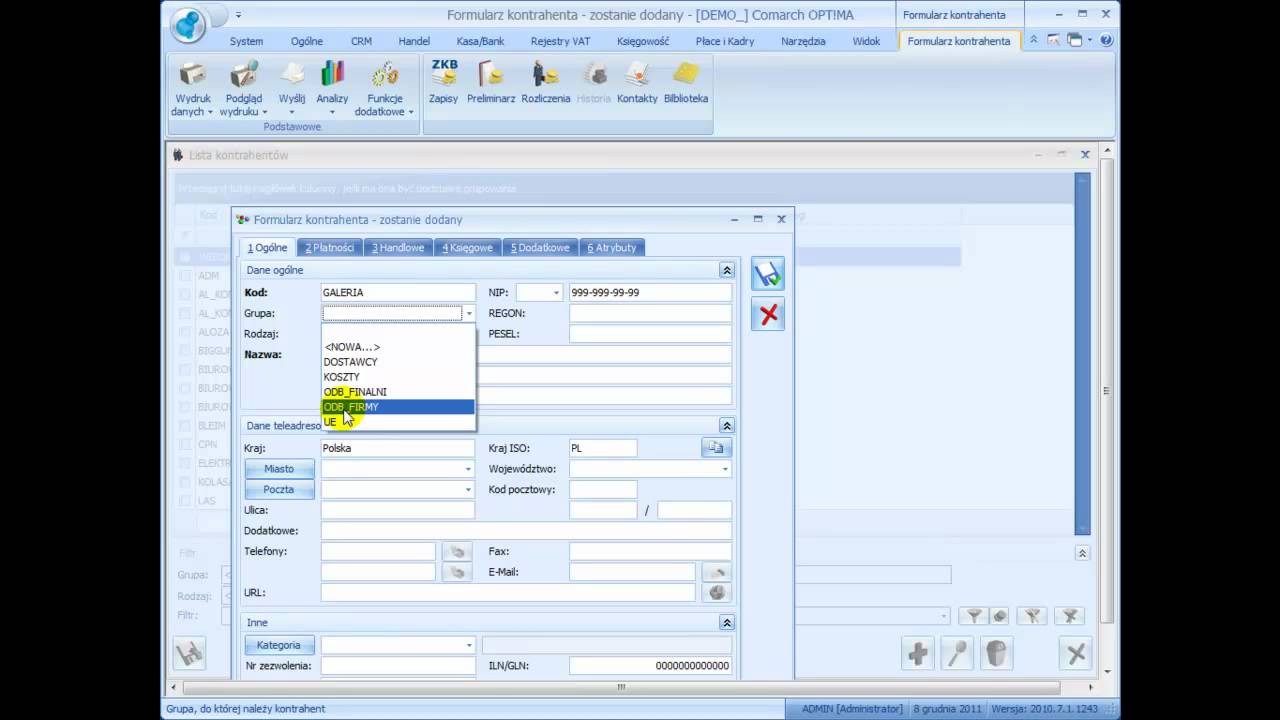1280x720 pixels.
Task: Switch to the 5 Dodatkowe tab
Action: (x=540, y=247)
